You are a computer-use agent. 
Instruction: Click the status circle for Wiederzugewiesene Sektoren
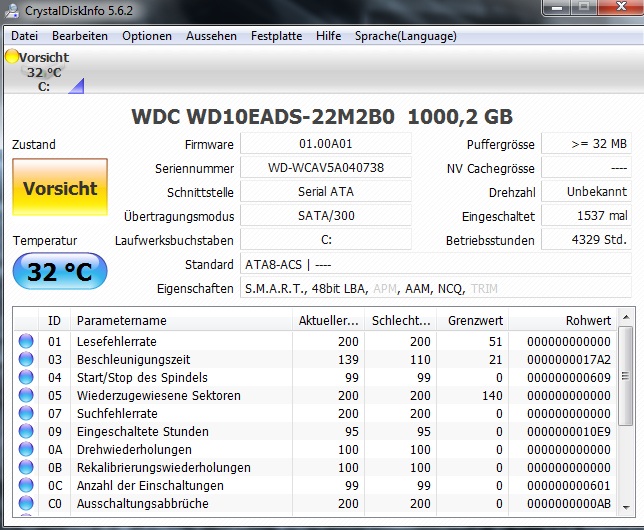point(26,395)
